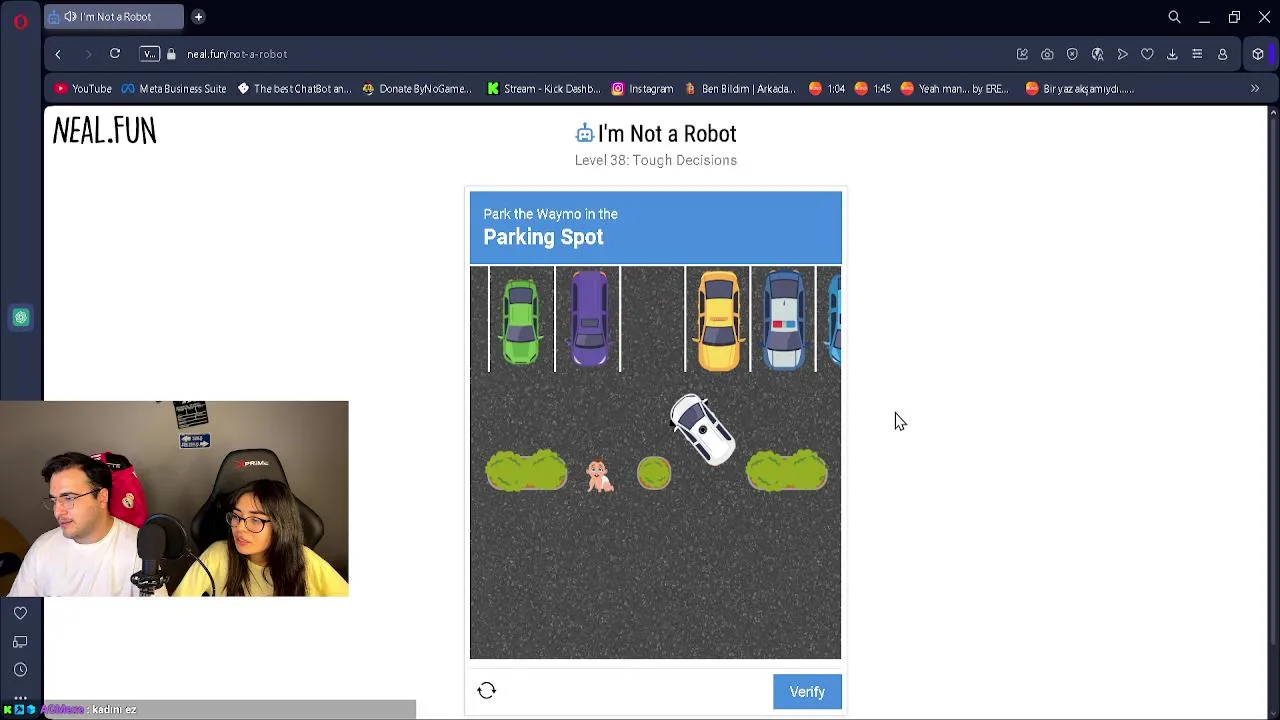Image resolution: width=1280 pixels, height=720 pixels.
Task: Open the YouTube bookmark
Action: coord(83,89)
